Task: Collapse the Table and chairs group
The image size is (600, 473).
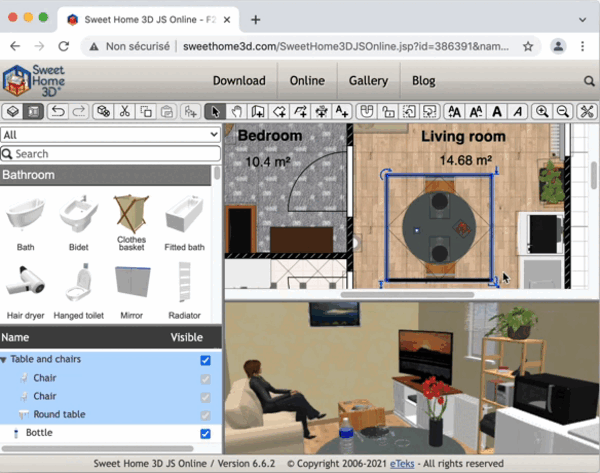Action: 4,360
